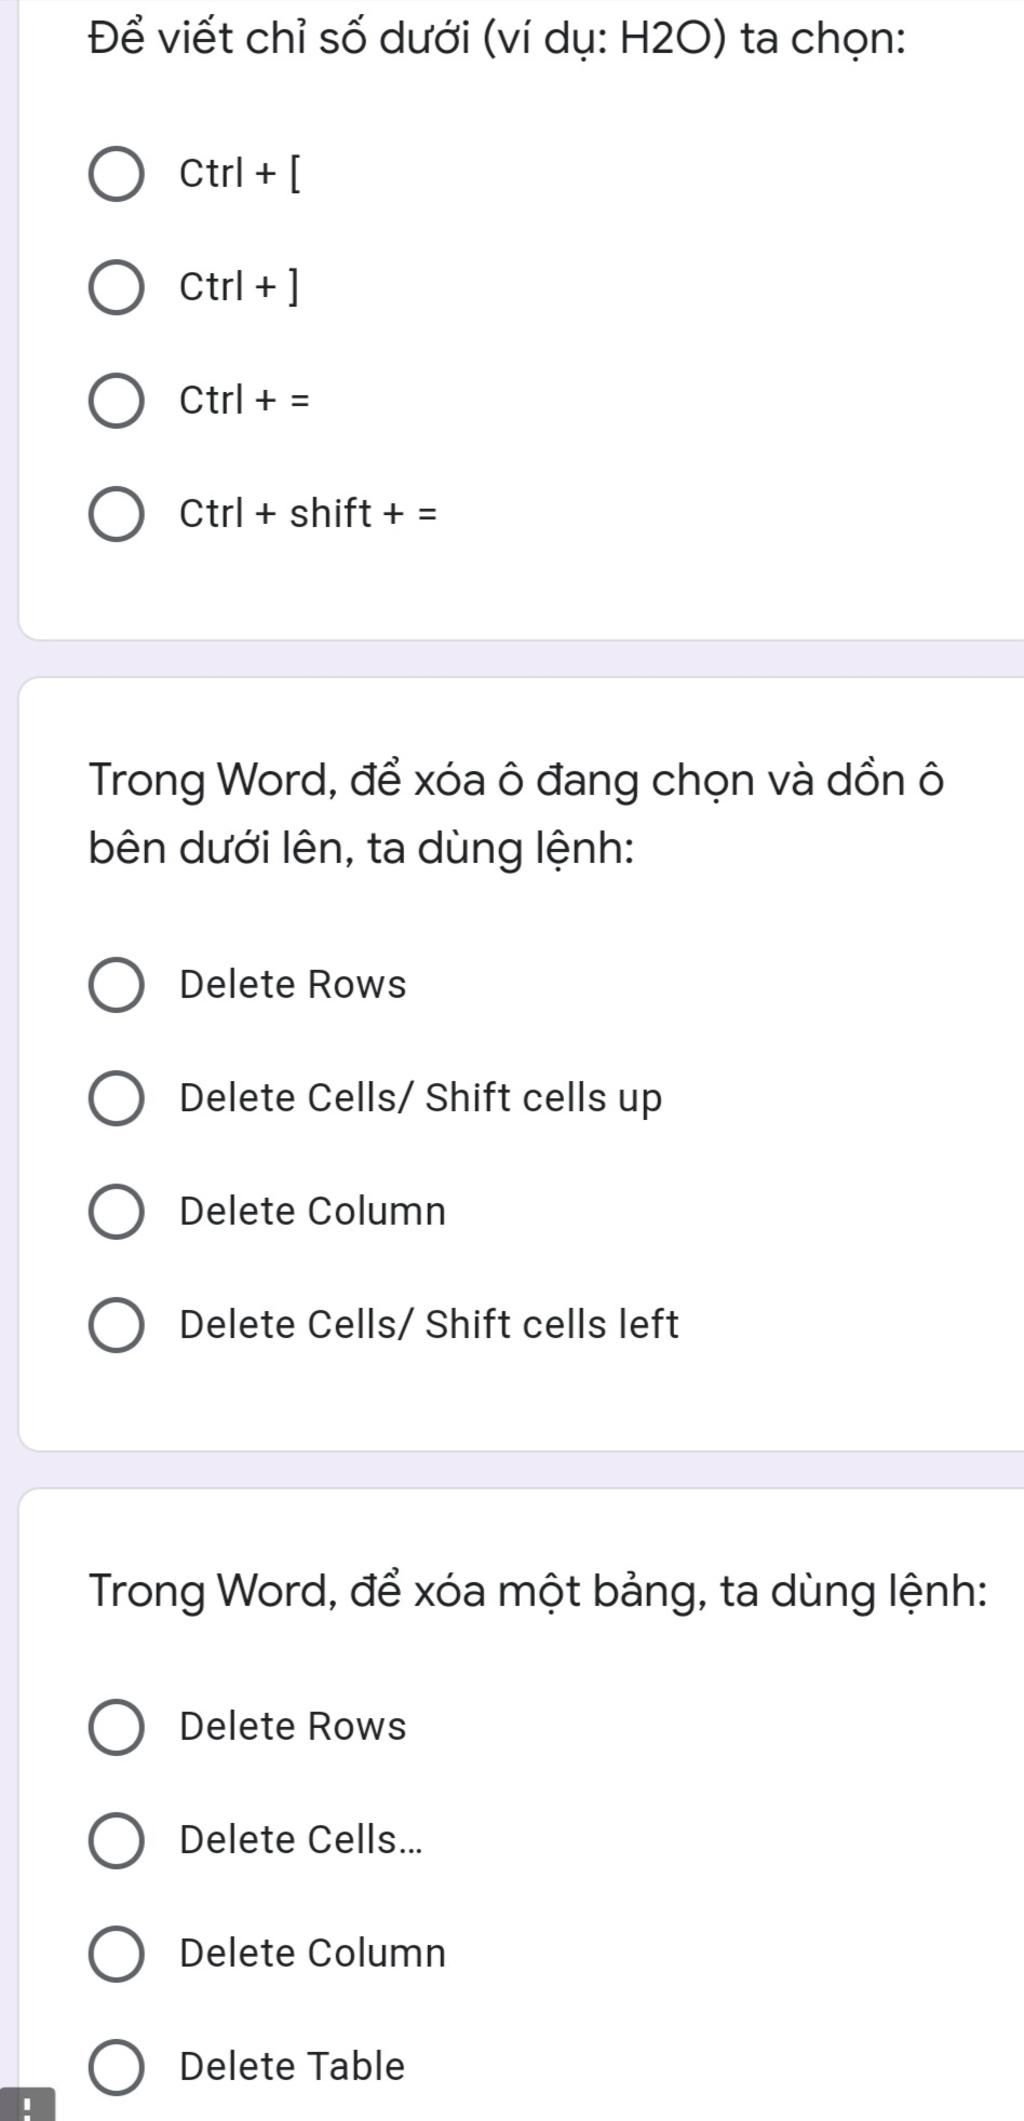Choose 'Delete Cells/ Shift cells left' option
Screen dimensions: 1024x2121
(x=117, y=1325)
